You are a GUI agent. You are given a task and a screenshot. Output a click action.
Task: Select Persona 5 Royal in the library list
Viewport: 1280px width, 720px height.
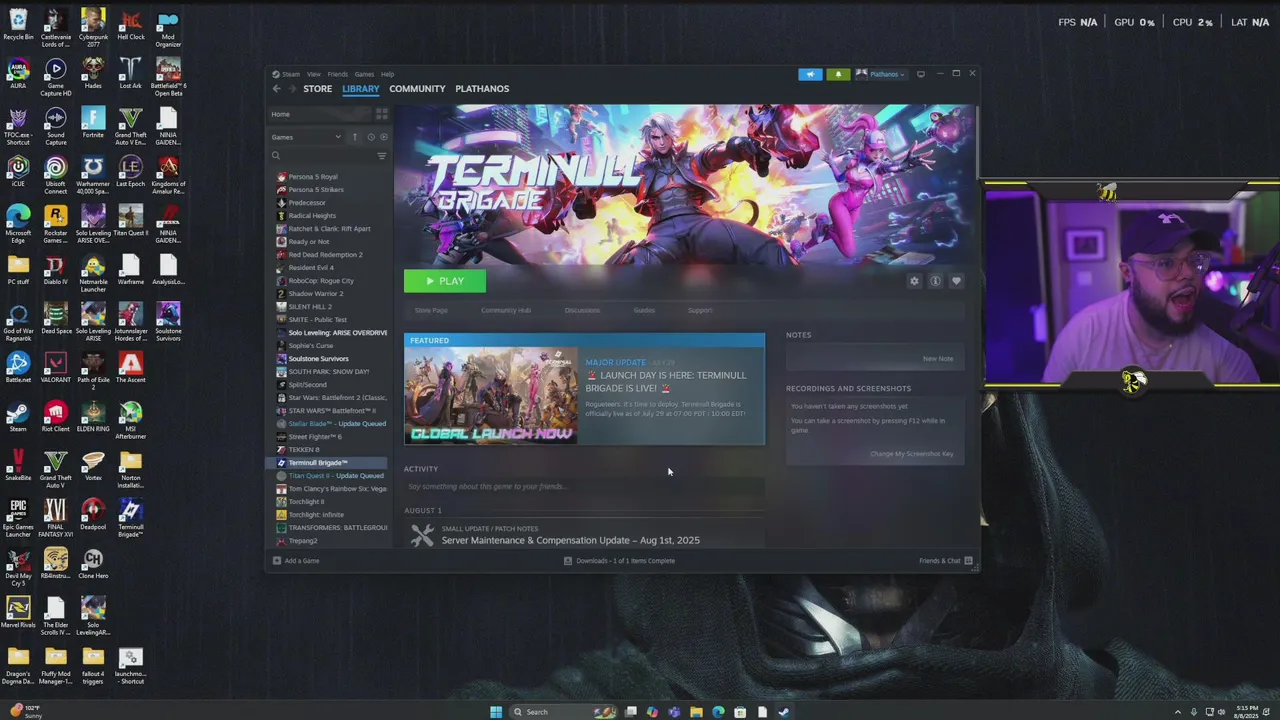coord(312,177)
